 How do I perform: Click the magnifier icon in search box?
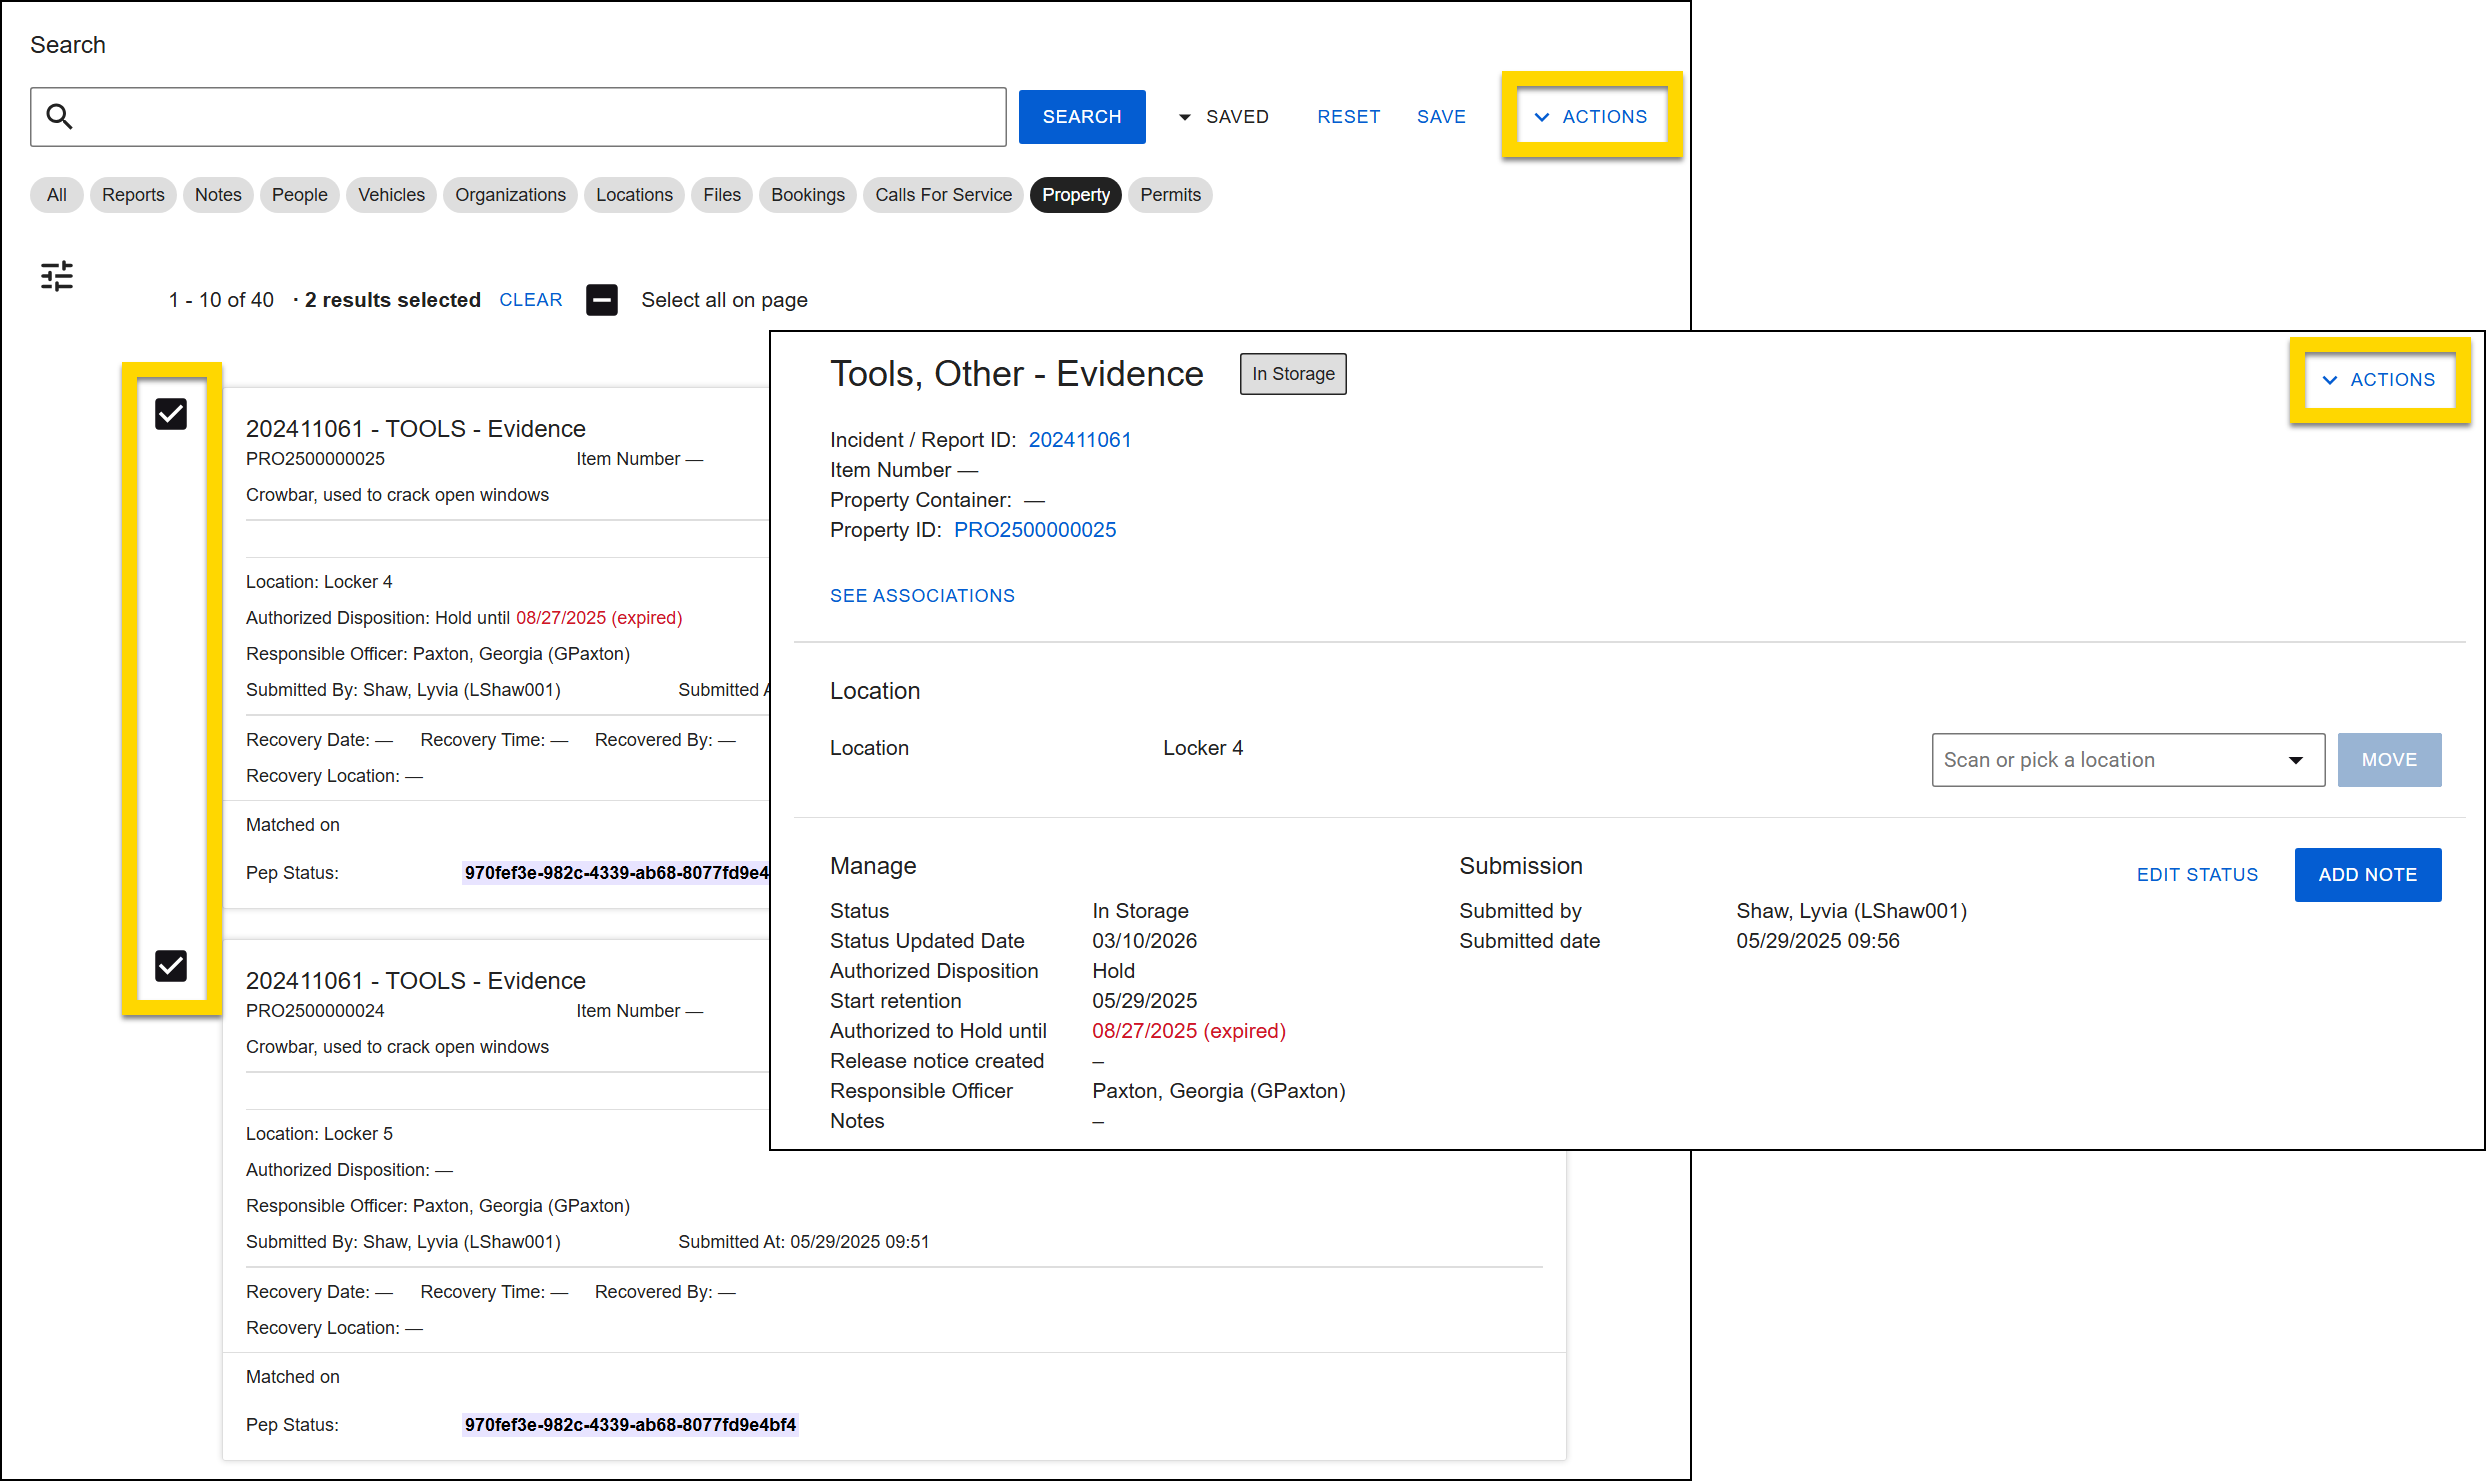(60, 117)
